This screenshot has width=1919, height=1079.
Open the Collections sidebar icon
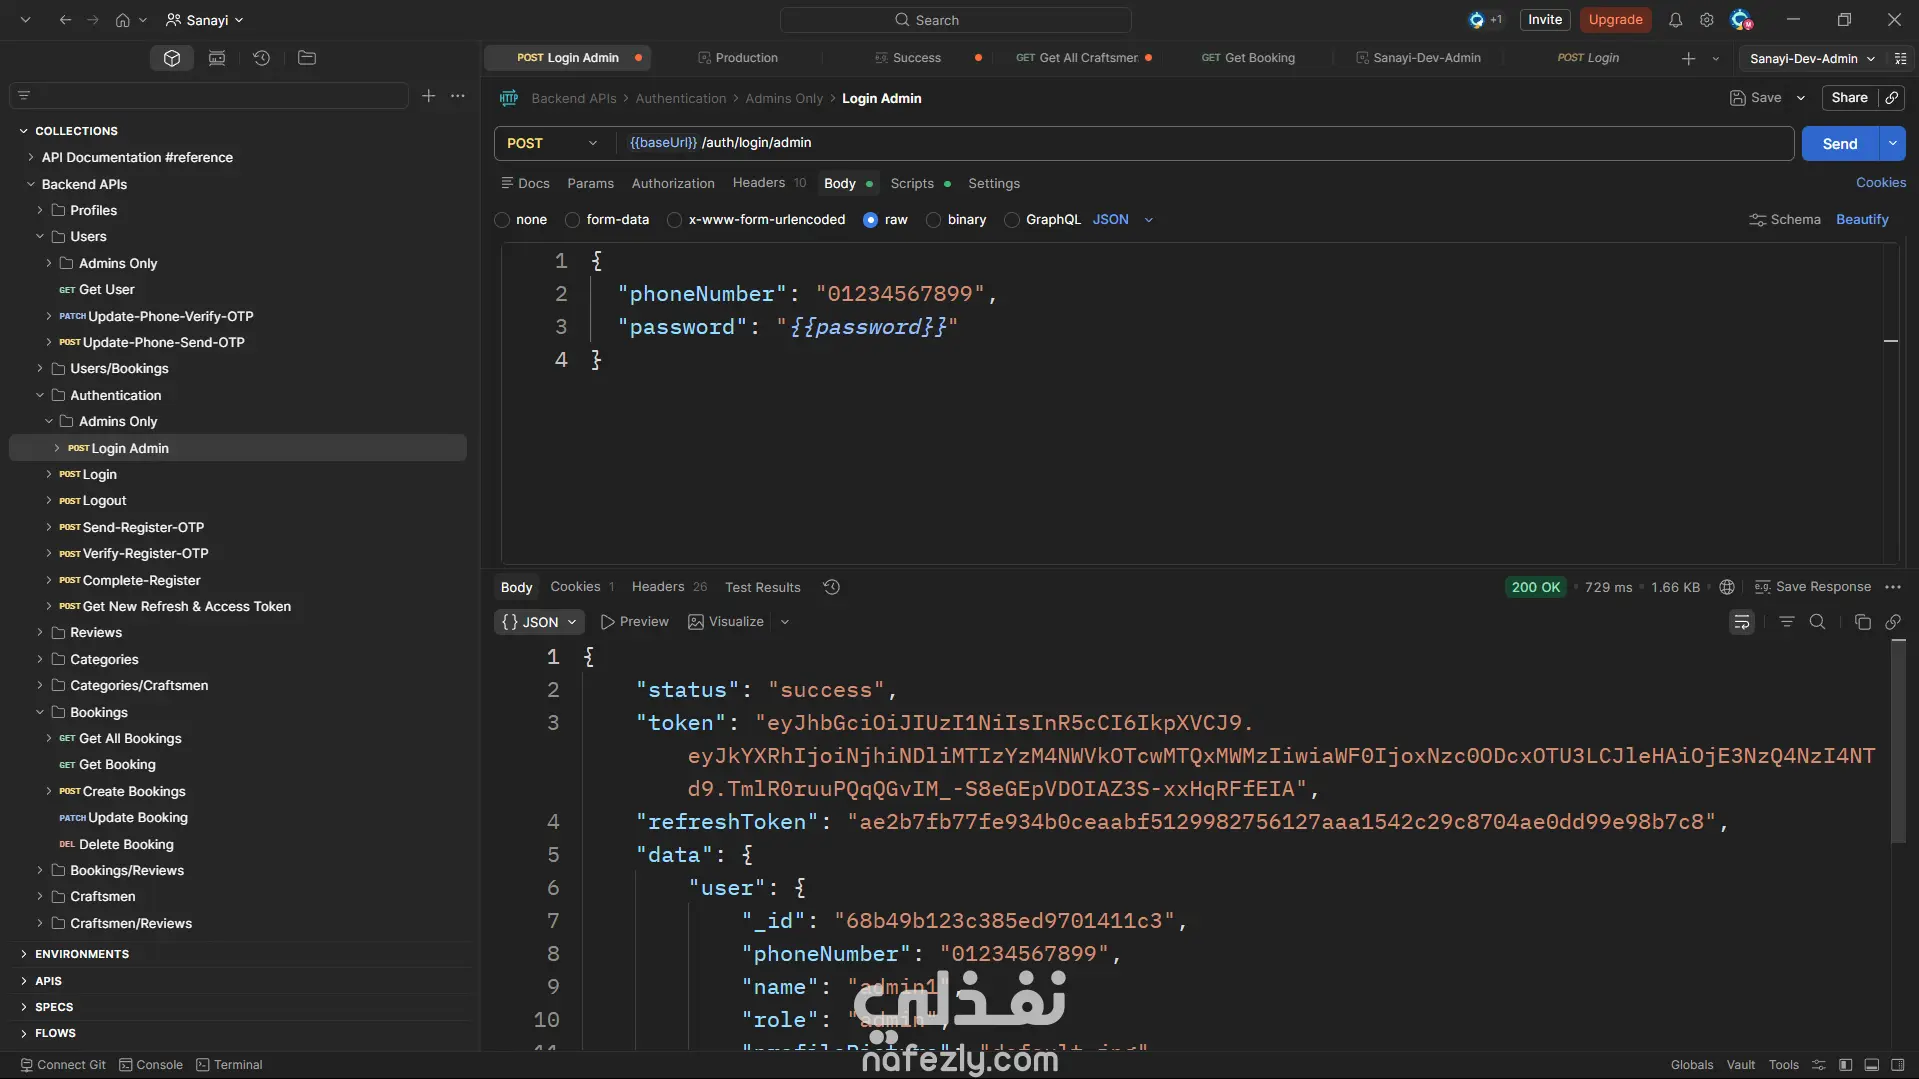[x=172, y=58]
